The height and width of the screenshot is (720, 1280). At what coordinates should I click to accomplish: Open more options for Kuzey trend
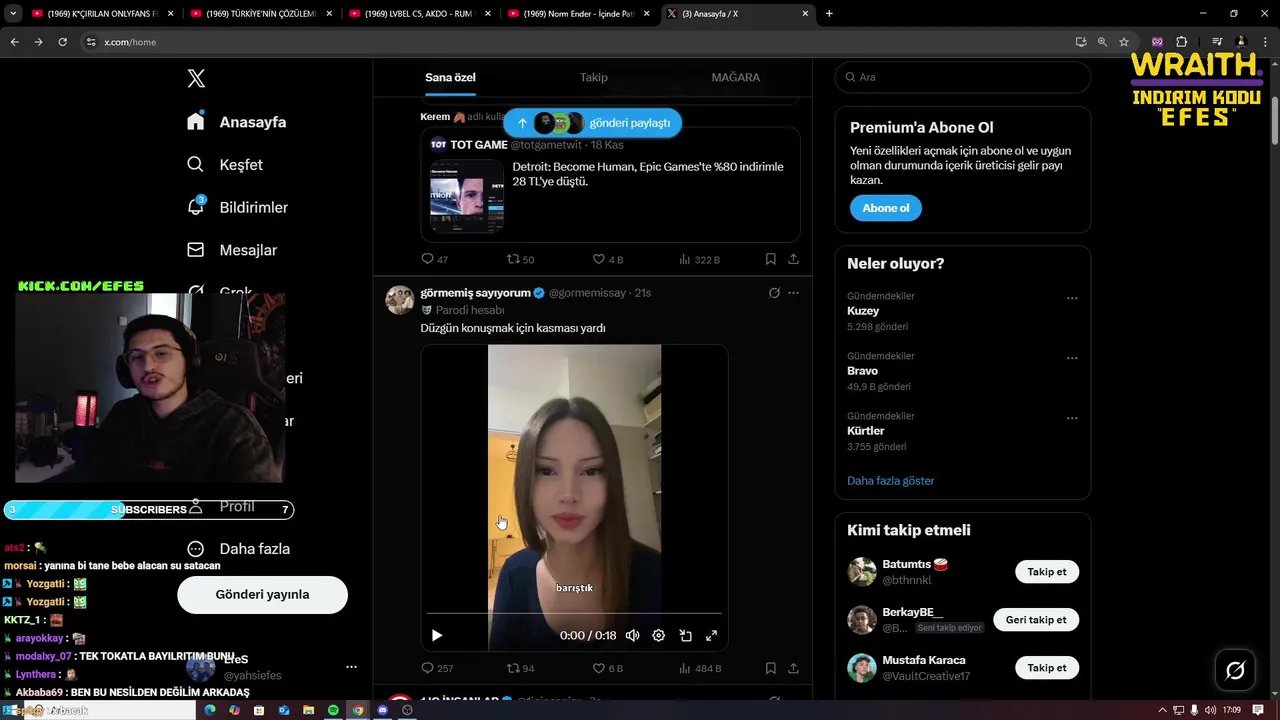[x=1072, y=298]
